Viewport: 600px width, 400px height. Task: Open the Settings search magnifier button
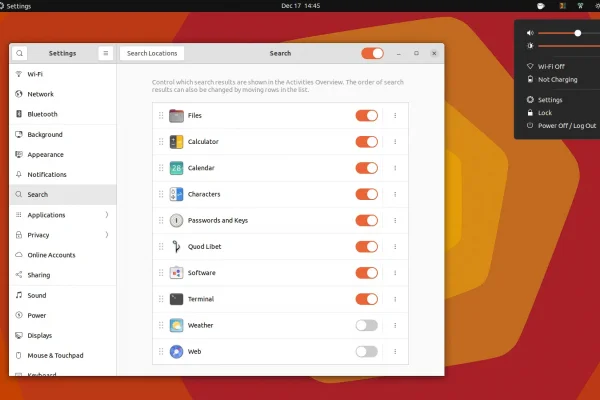click(x=20, y=53)
